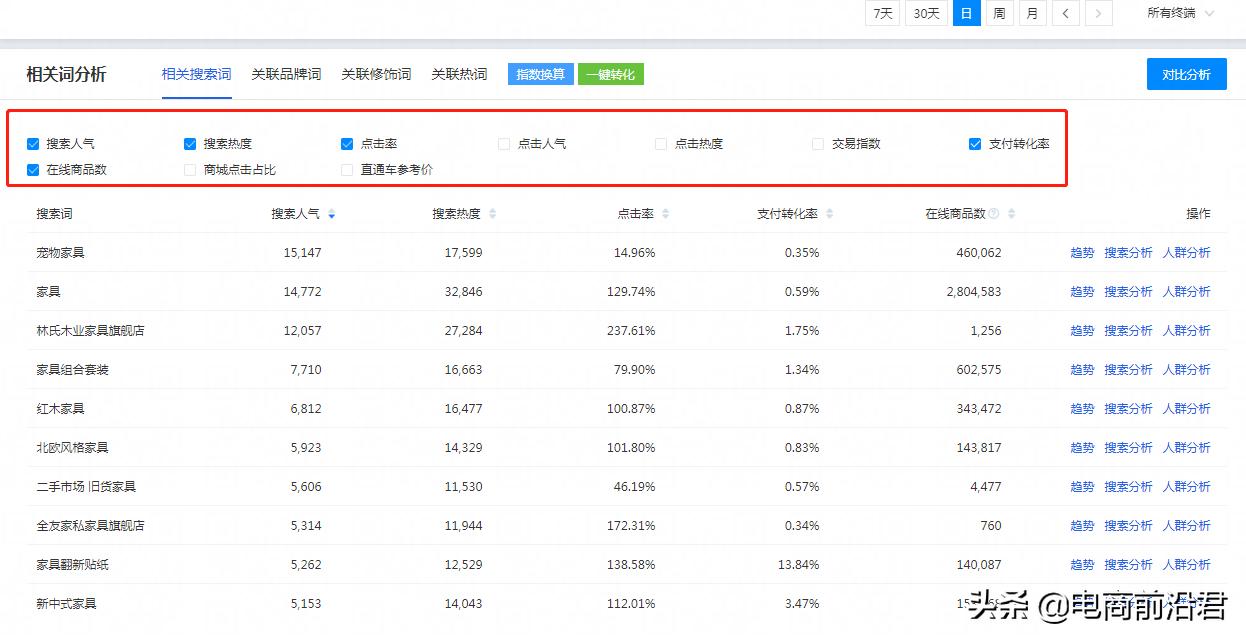This screenshot has width=1246, height=640.
Task: Open 人群分析 for 红木家具 row
Action: tap(1186, 409)
